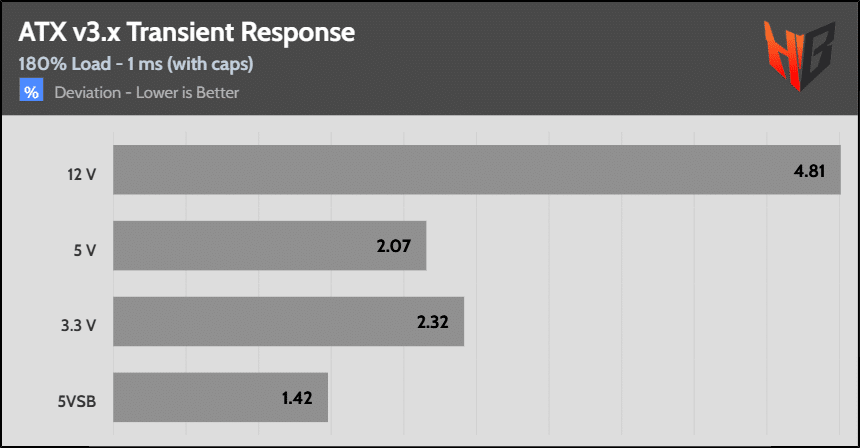The width and height of the screenshot is (860, 448).
Task: Click the 2.07 value label
Action: 395,246
